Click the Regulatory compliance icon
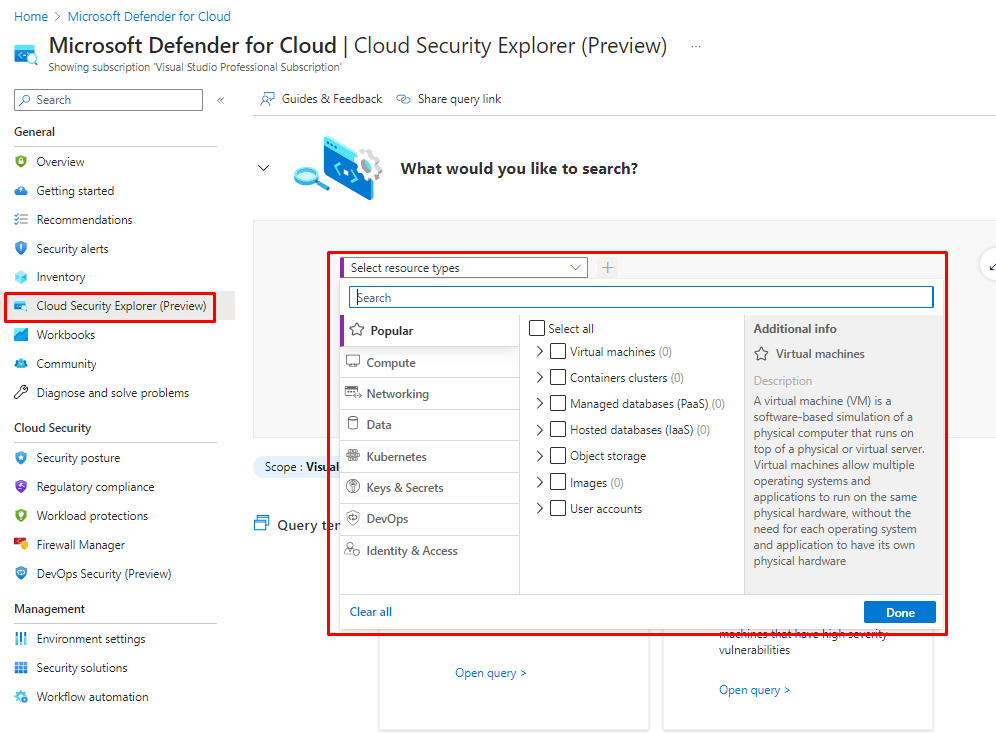 pyautogui.click(x=21, y=487)
